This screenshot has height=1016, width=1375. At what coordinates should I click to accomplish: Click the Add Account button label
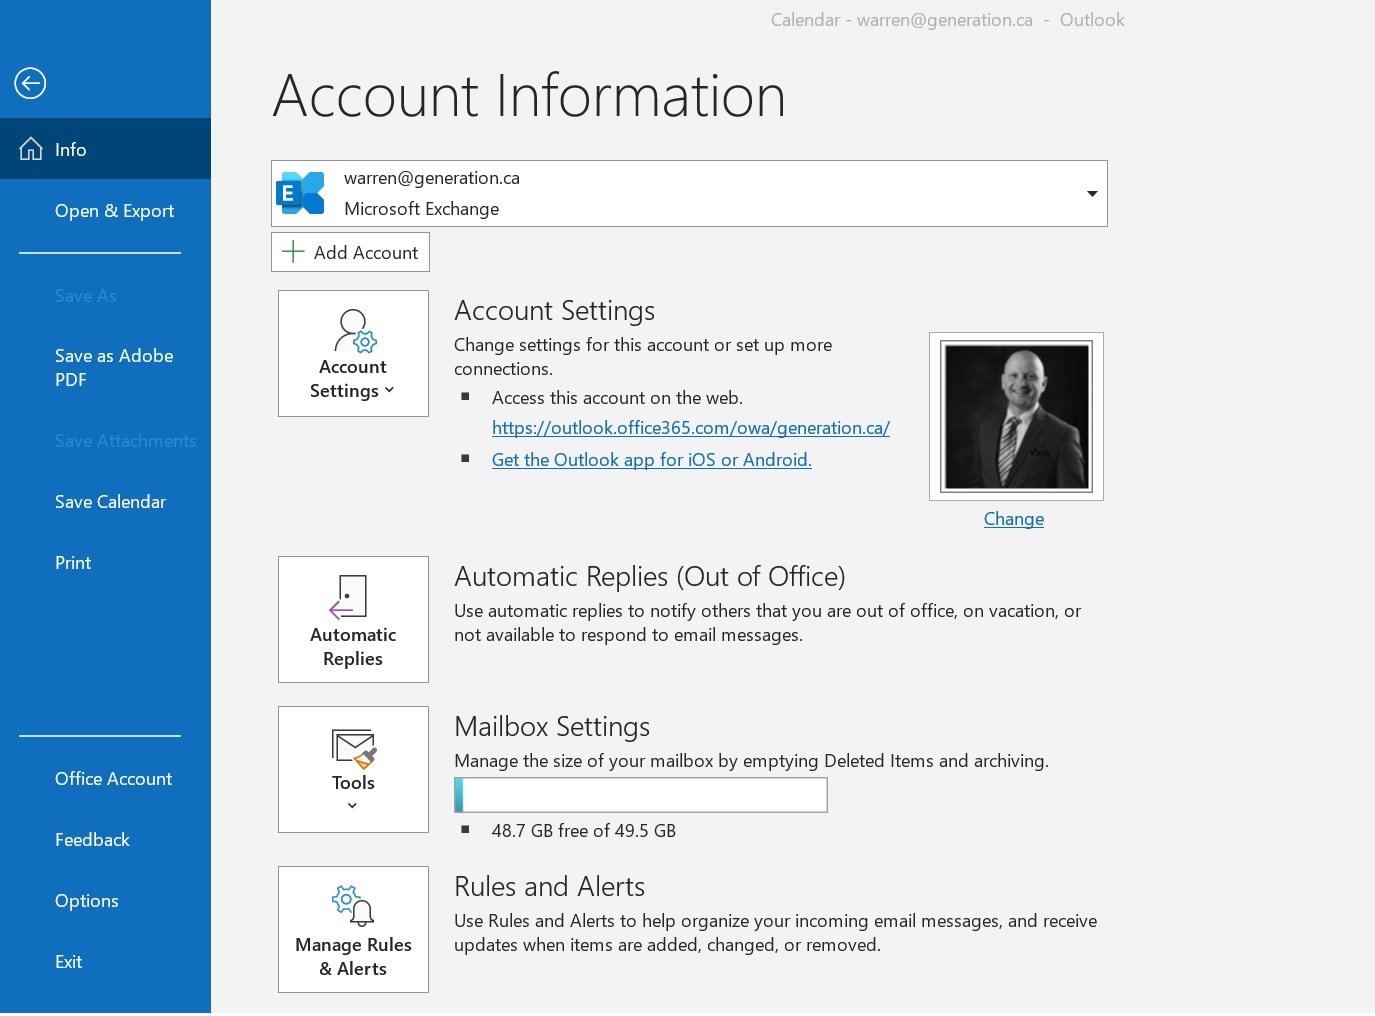[x=366, y=253]
